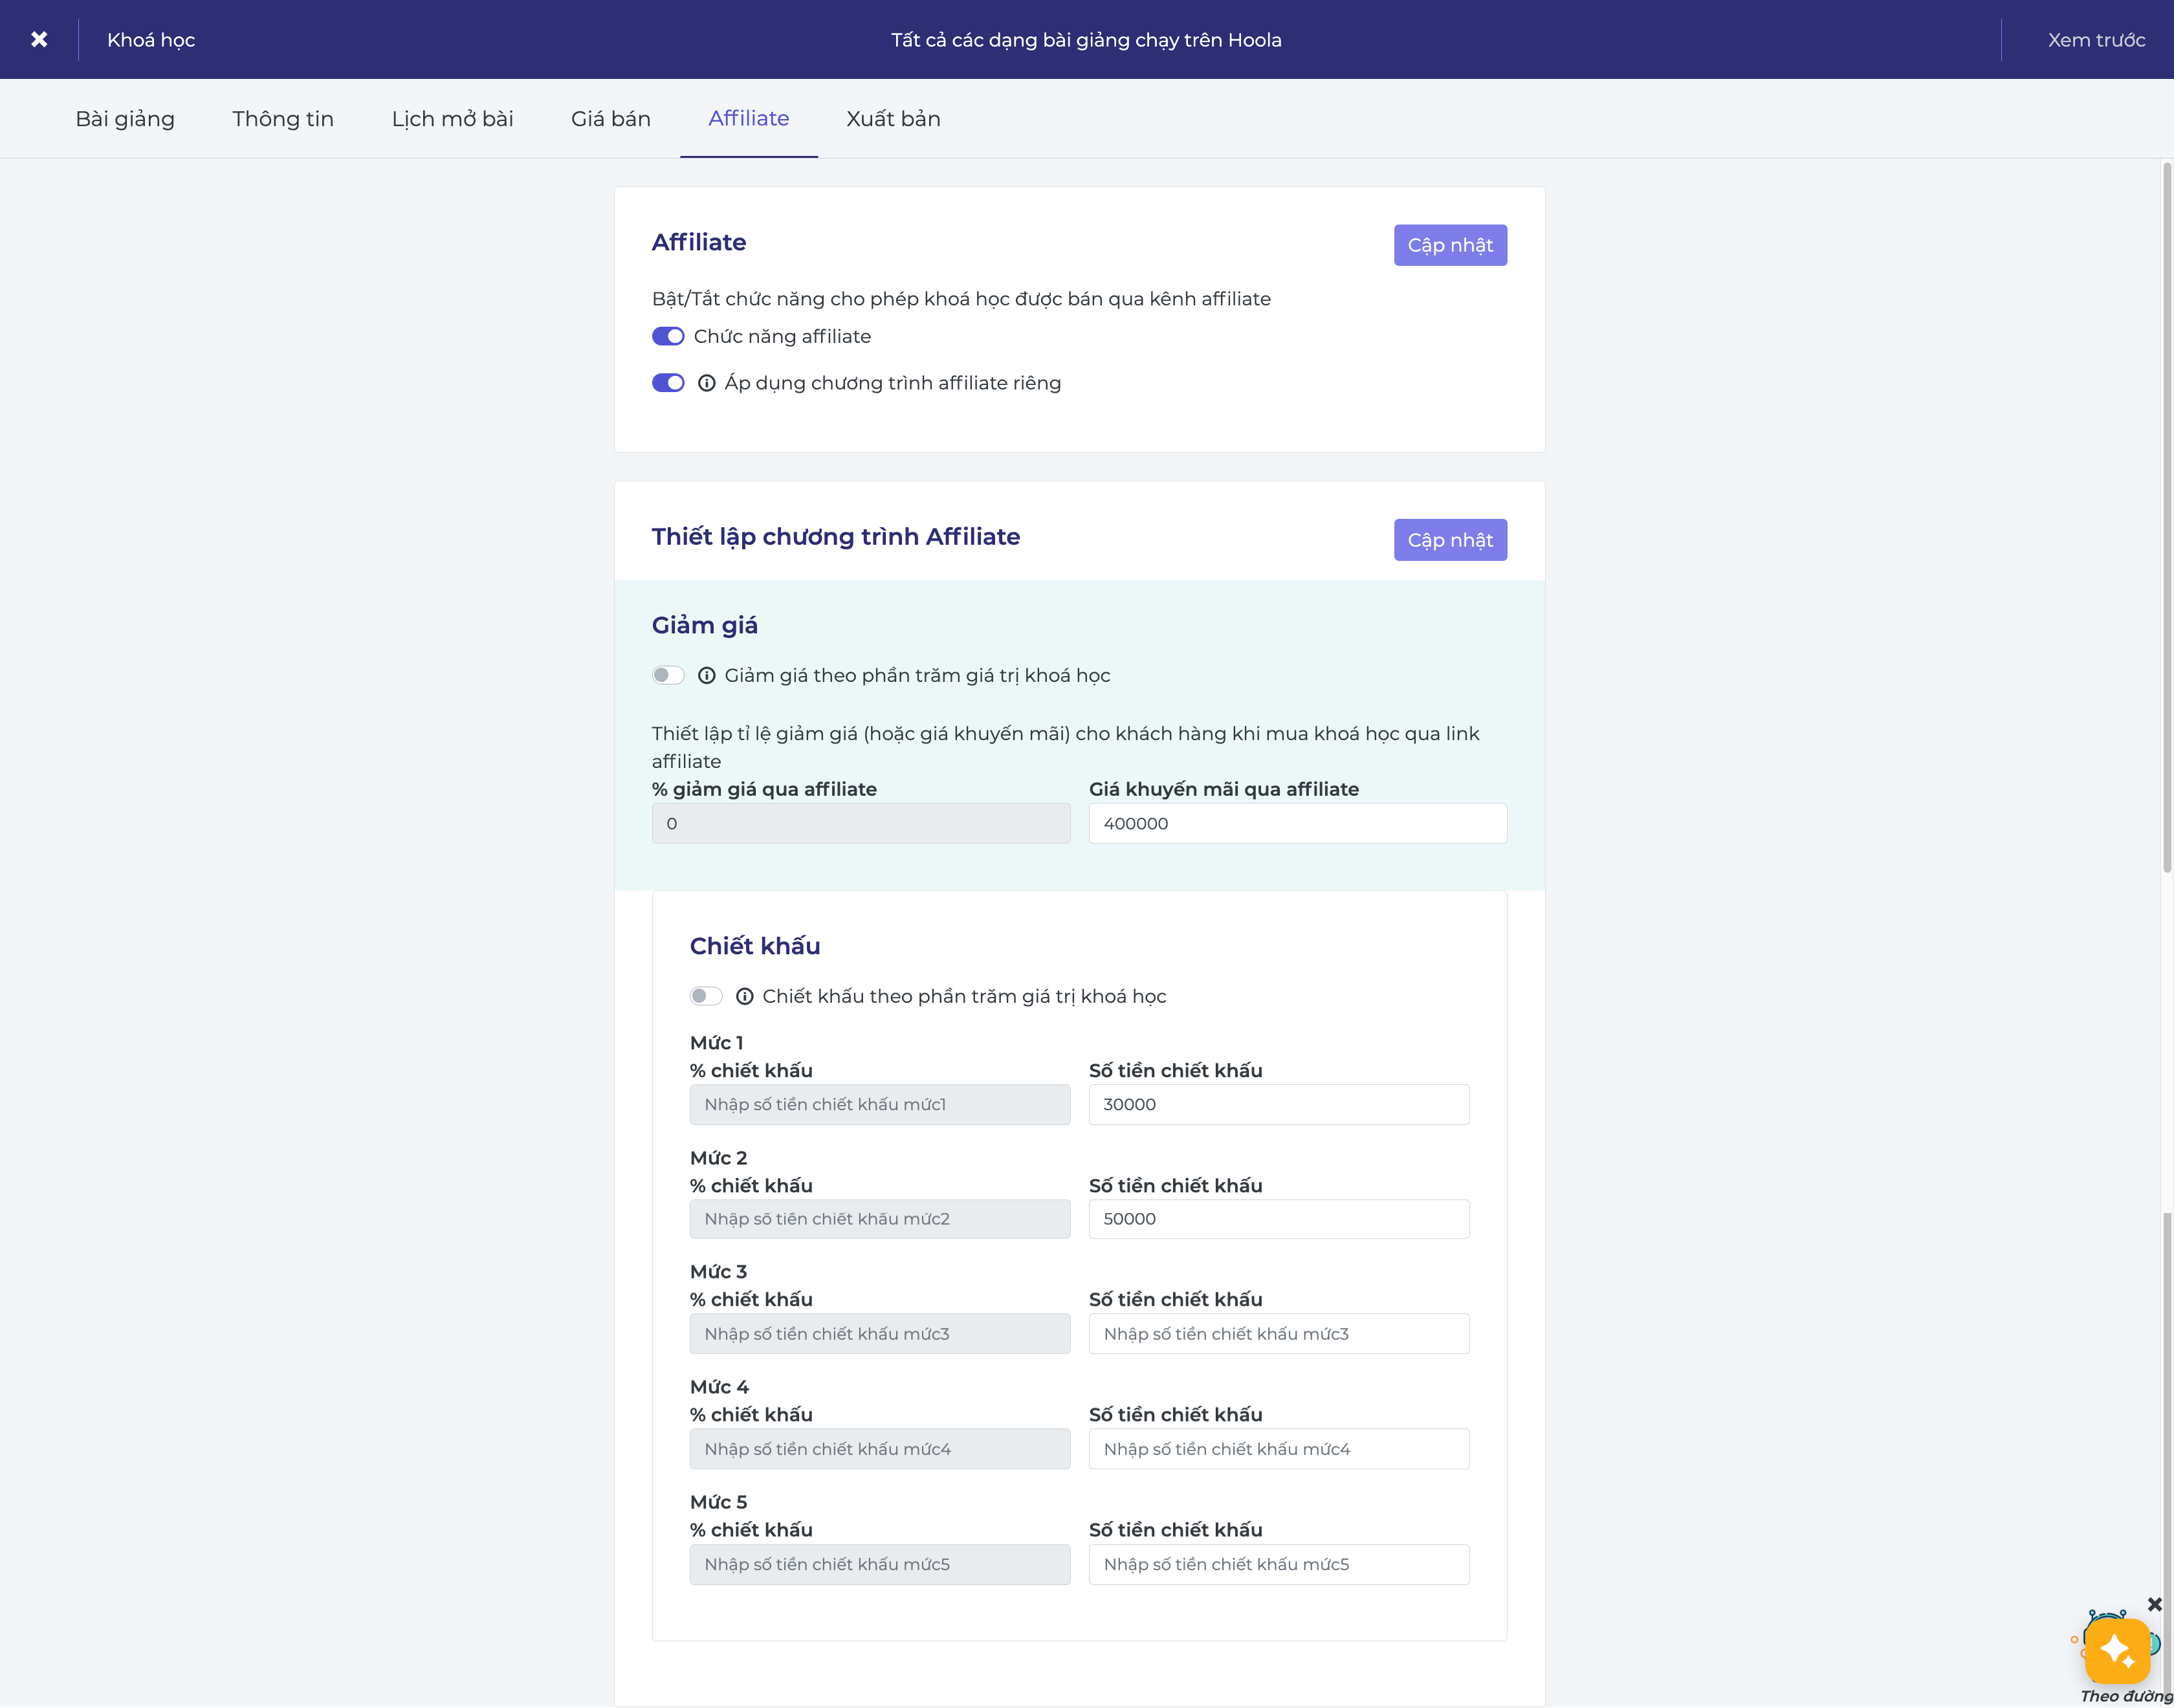Click info icon next to Giảm giá toggle
The image size is (2174, 1708).
706,675
